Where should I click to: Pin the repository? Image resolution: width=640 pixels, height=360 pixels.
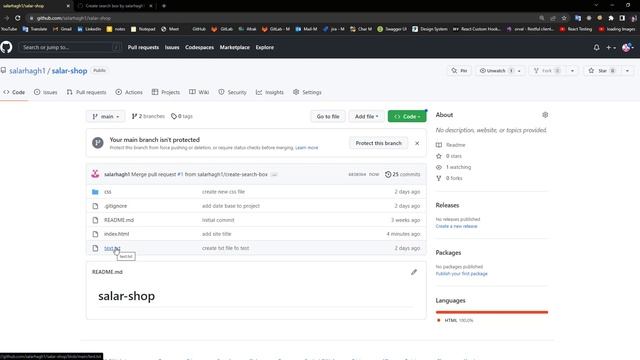click(459, 71)
